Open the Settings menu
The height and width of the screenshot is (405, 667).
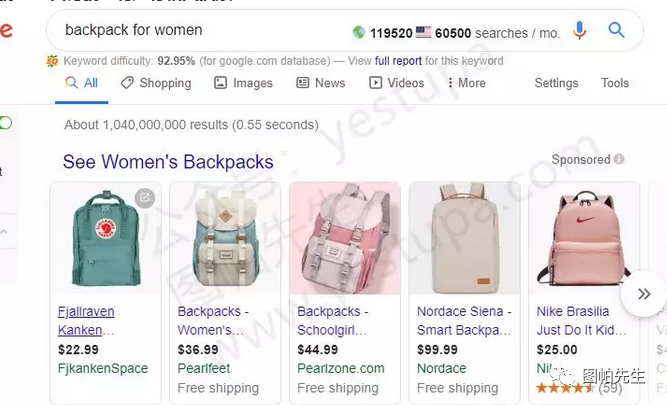[x=556, y=83]
